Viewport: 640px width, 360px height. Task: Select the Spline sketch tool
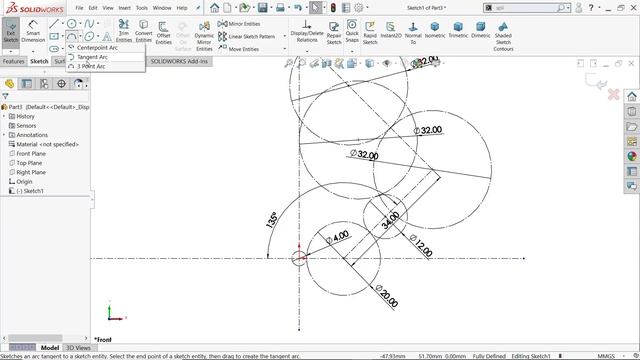coord(89,24)
